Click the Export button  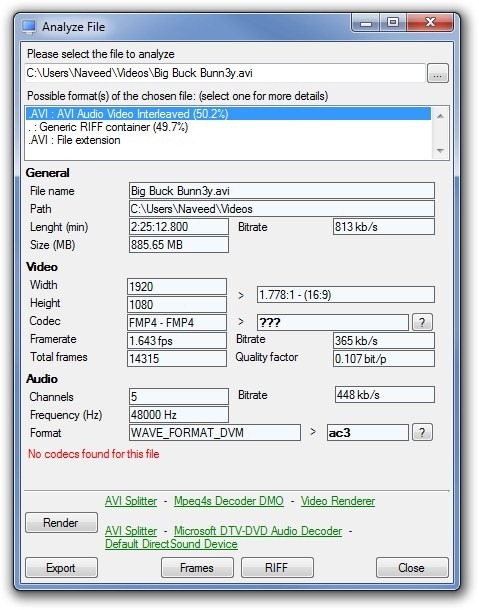(61, 568)
